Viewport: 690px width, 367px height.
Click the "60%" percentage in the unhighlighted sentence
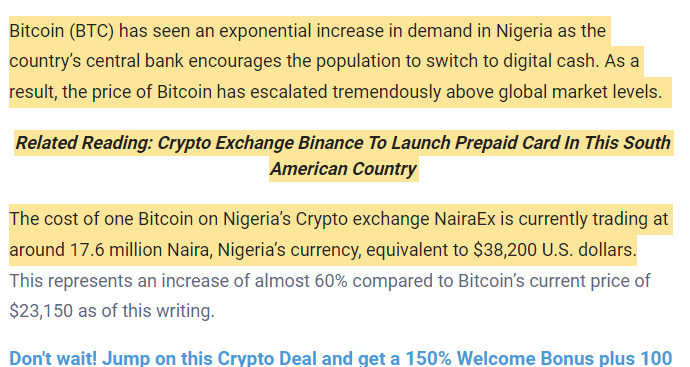[x=331, y=281]
